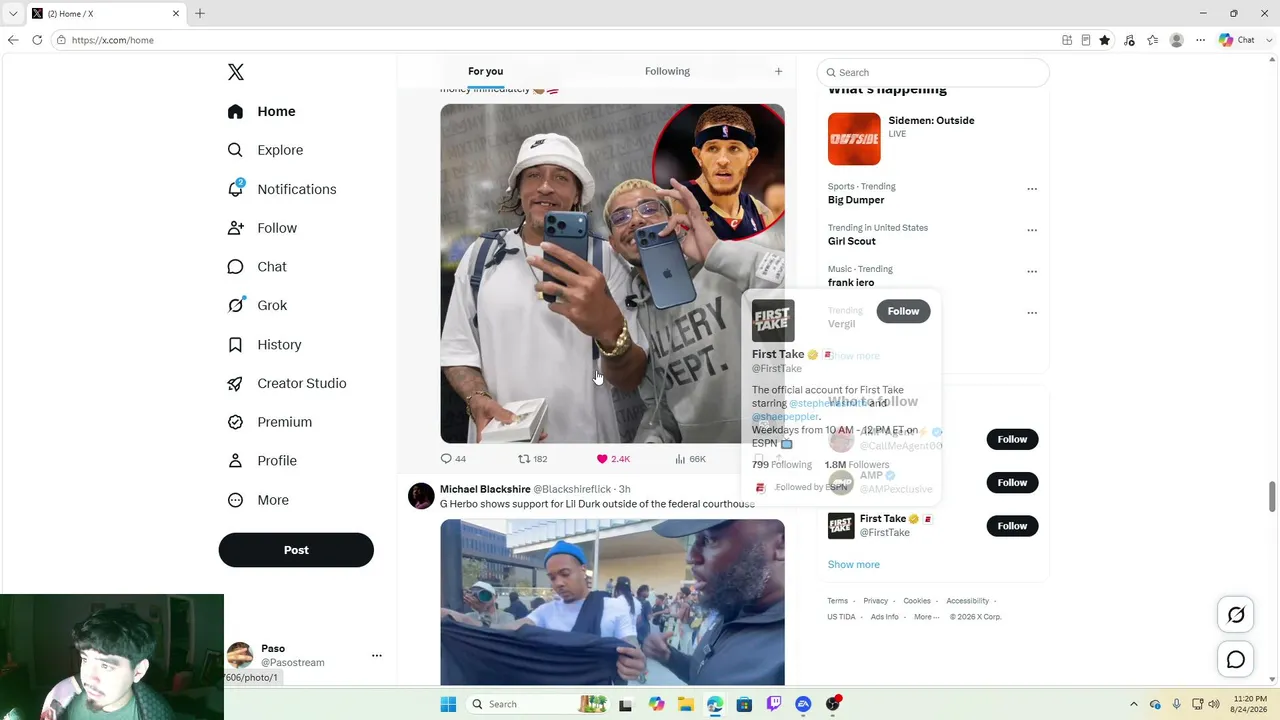Open Profile in the sidebar
Screen dimensions: 1280x720
click(261, 461)
